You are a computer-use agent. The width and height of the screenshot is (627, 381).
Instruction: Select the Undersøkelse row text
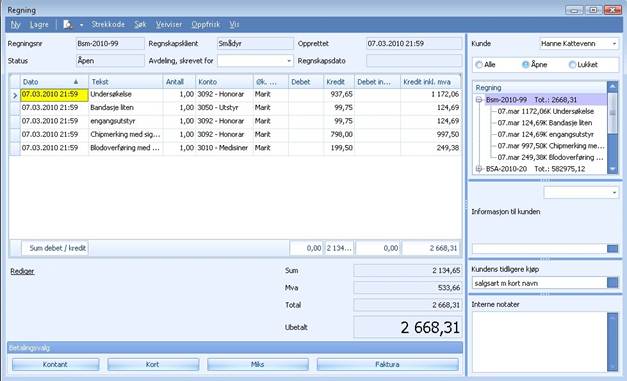(111, 94)
